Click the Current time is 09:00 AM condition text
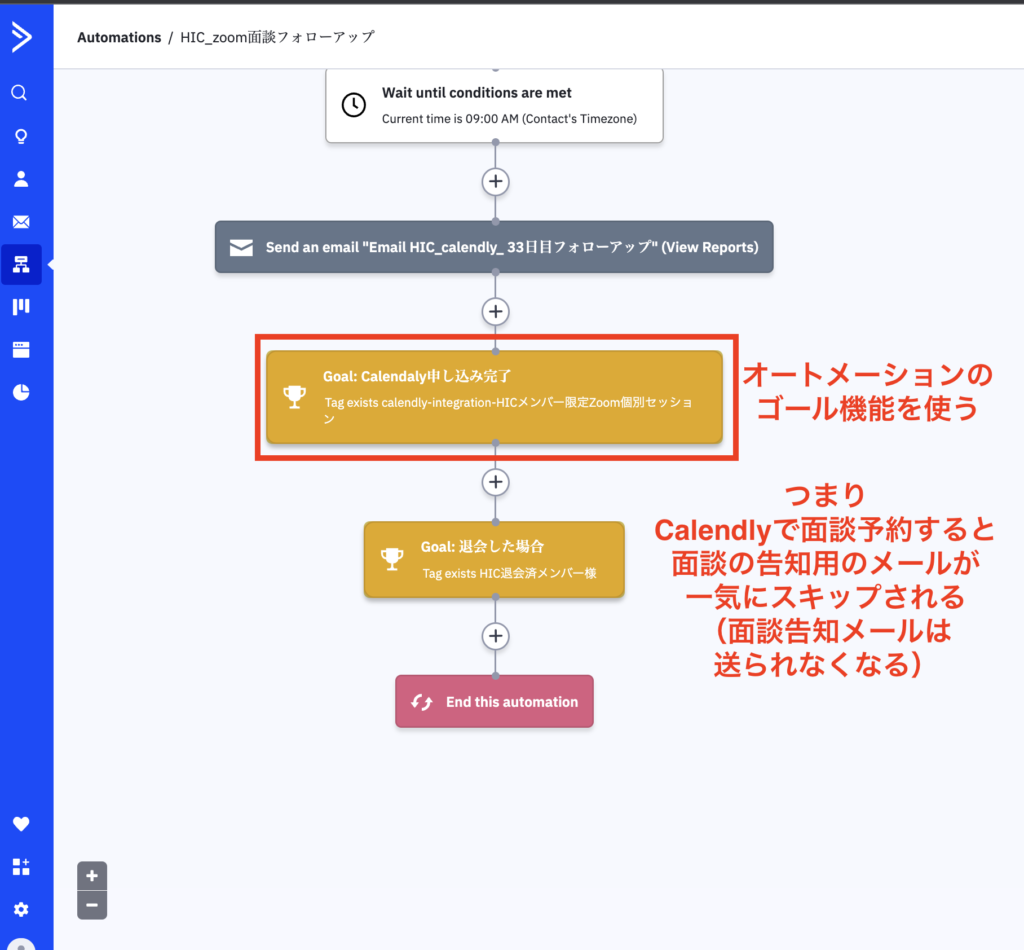Viewport: 1024px width, 950px height. [x=509, y=119]
